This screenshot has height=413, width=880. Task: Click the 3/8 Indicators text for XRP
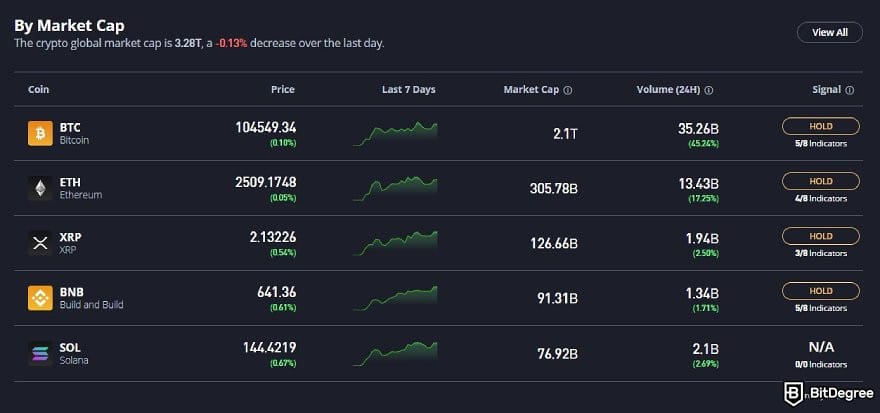(821, 254)
